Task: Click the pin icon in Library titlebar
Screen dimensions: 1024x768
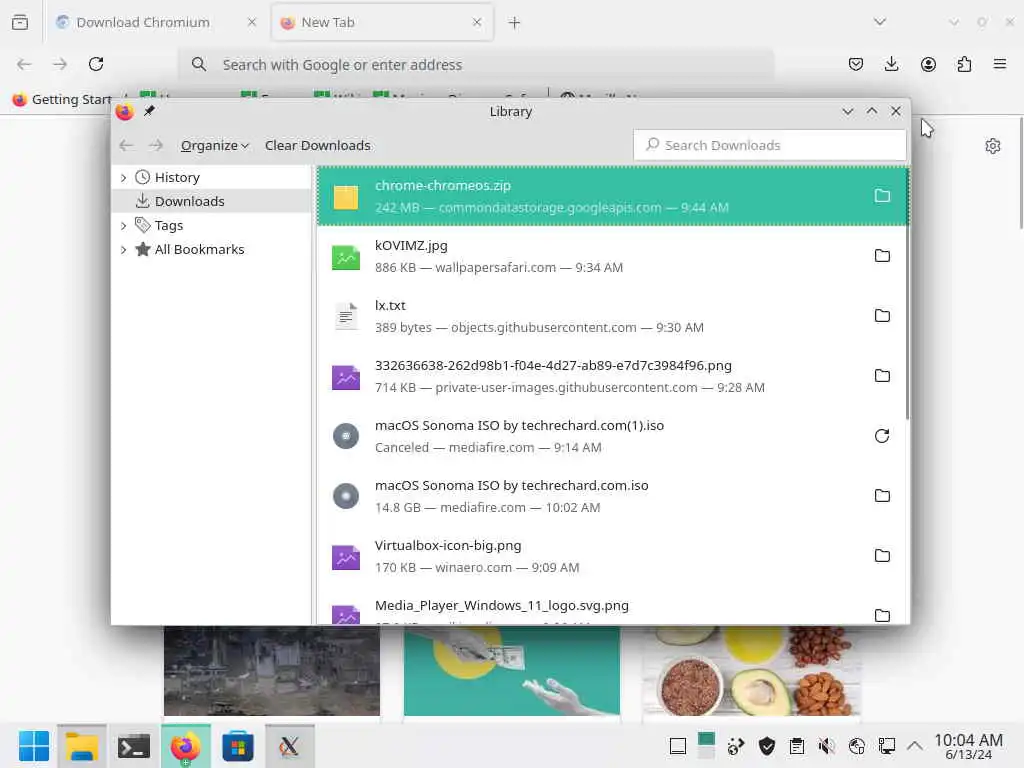Action: pyautogui.click(x=149, y=110)
